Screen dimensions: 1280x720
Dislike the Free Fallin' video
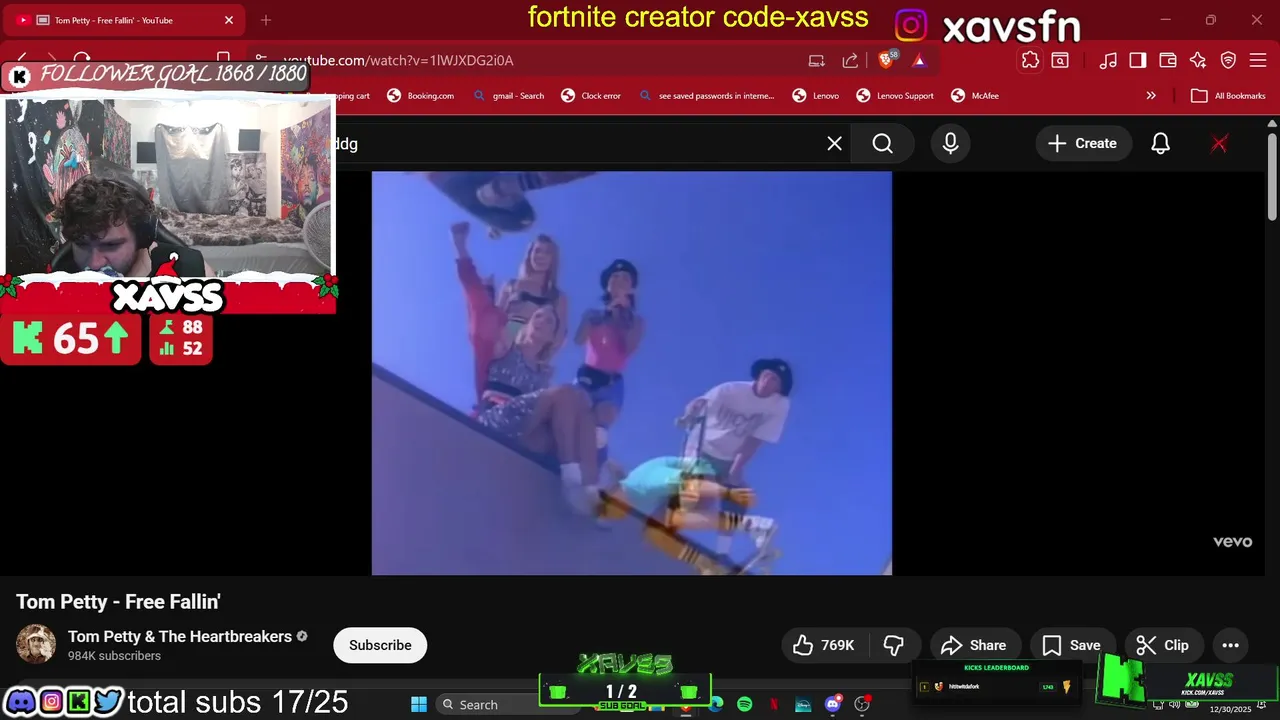point(894,645)
